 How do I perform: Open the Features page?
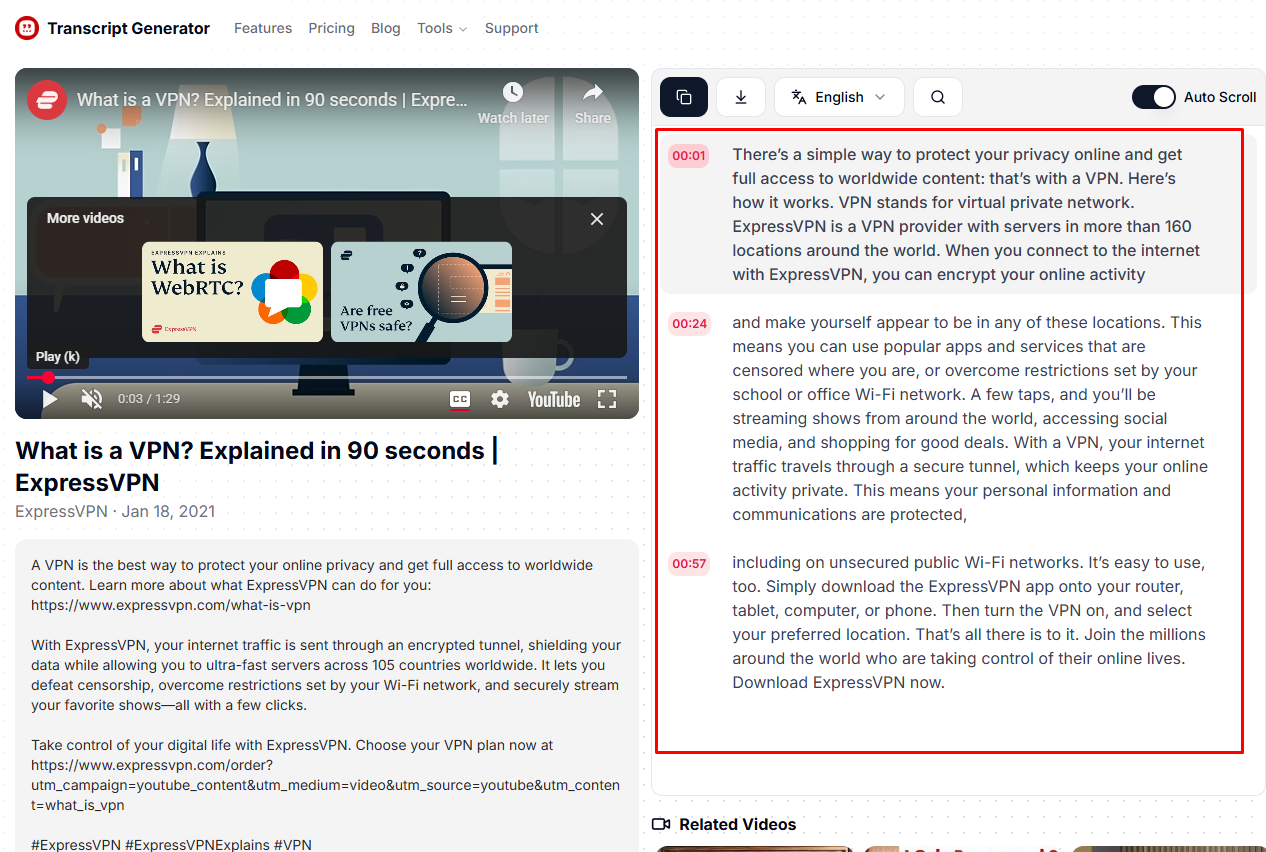click(x=263, y=28)
